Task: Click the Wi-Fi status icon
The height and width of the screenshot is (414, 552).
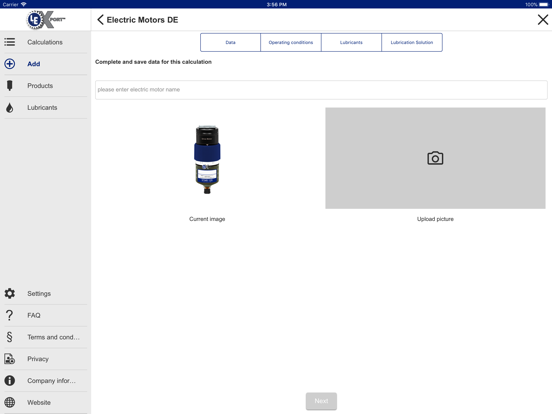Action: [x=24, y=4]
